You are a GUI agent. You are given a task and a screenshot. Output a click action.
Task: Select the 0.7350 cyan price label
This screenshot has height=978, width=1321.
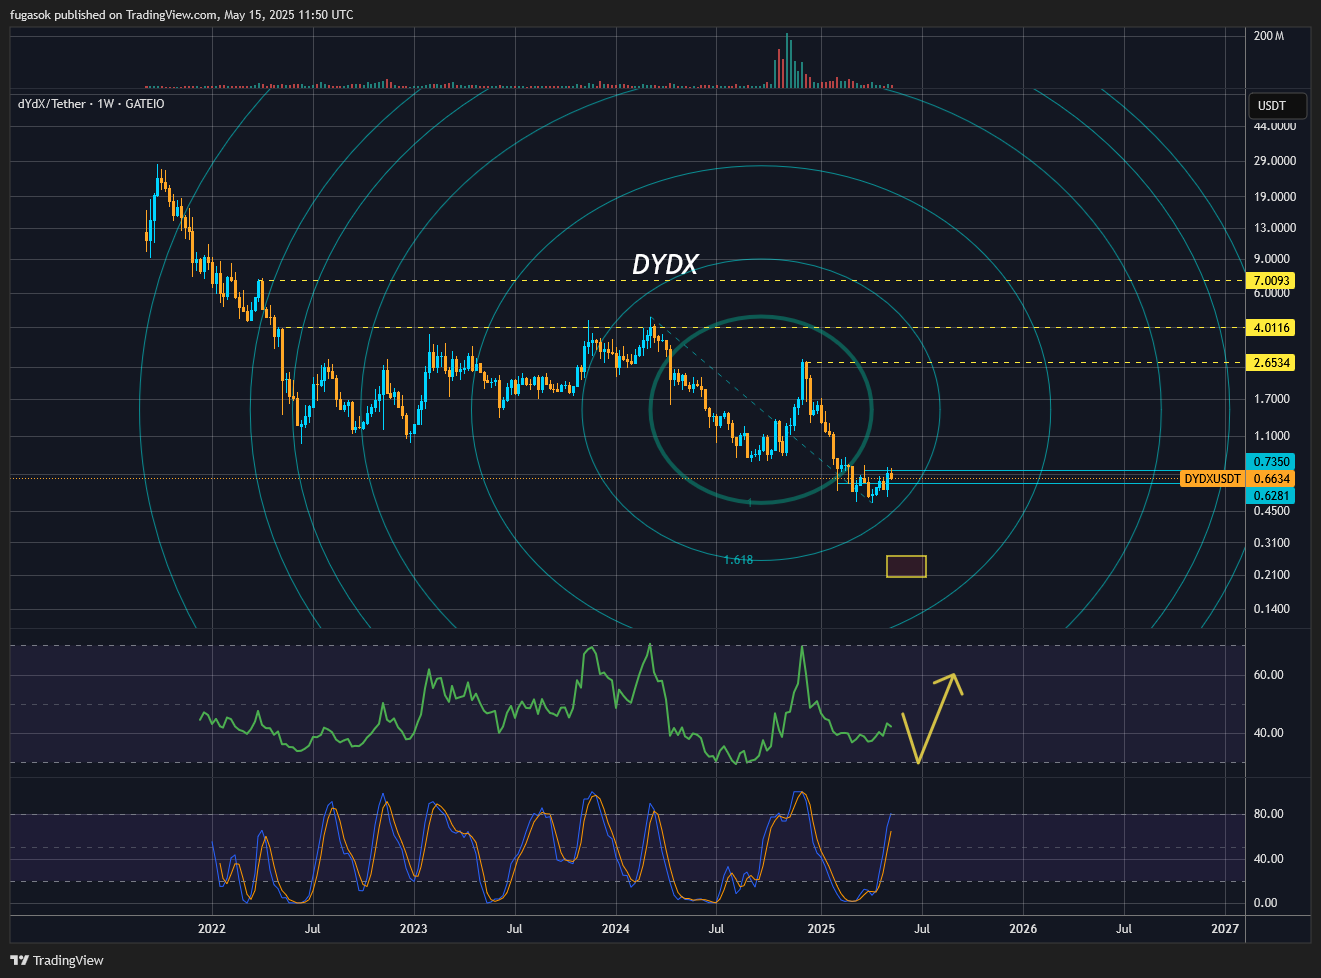pyautogui.click(x=1272, y=461)
